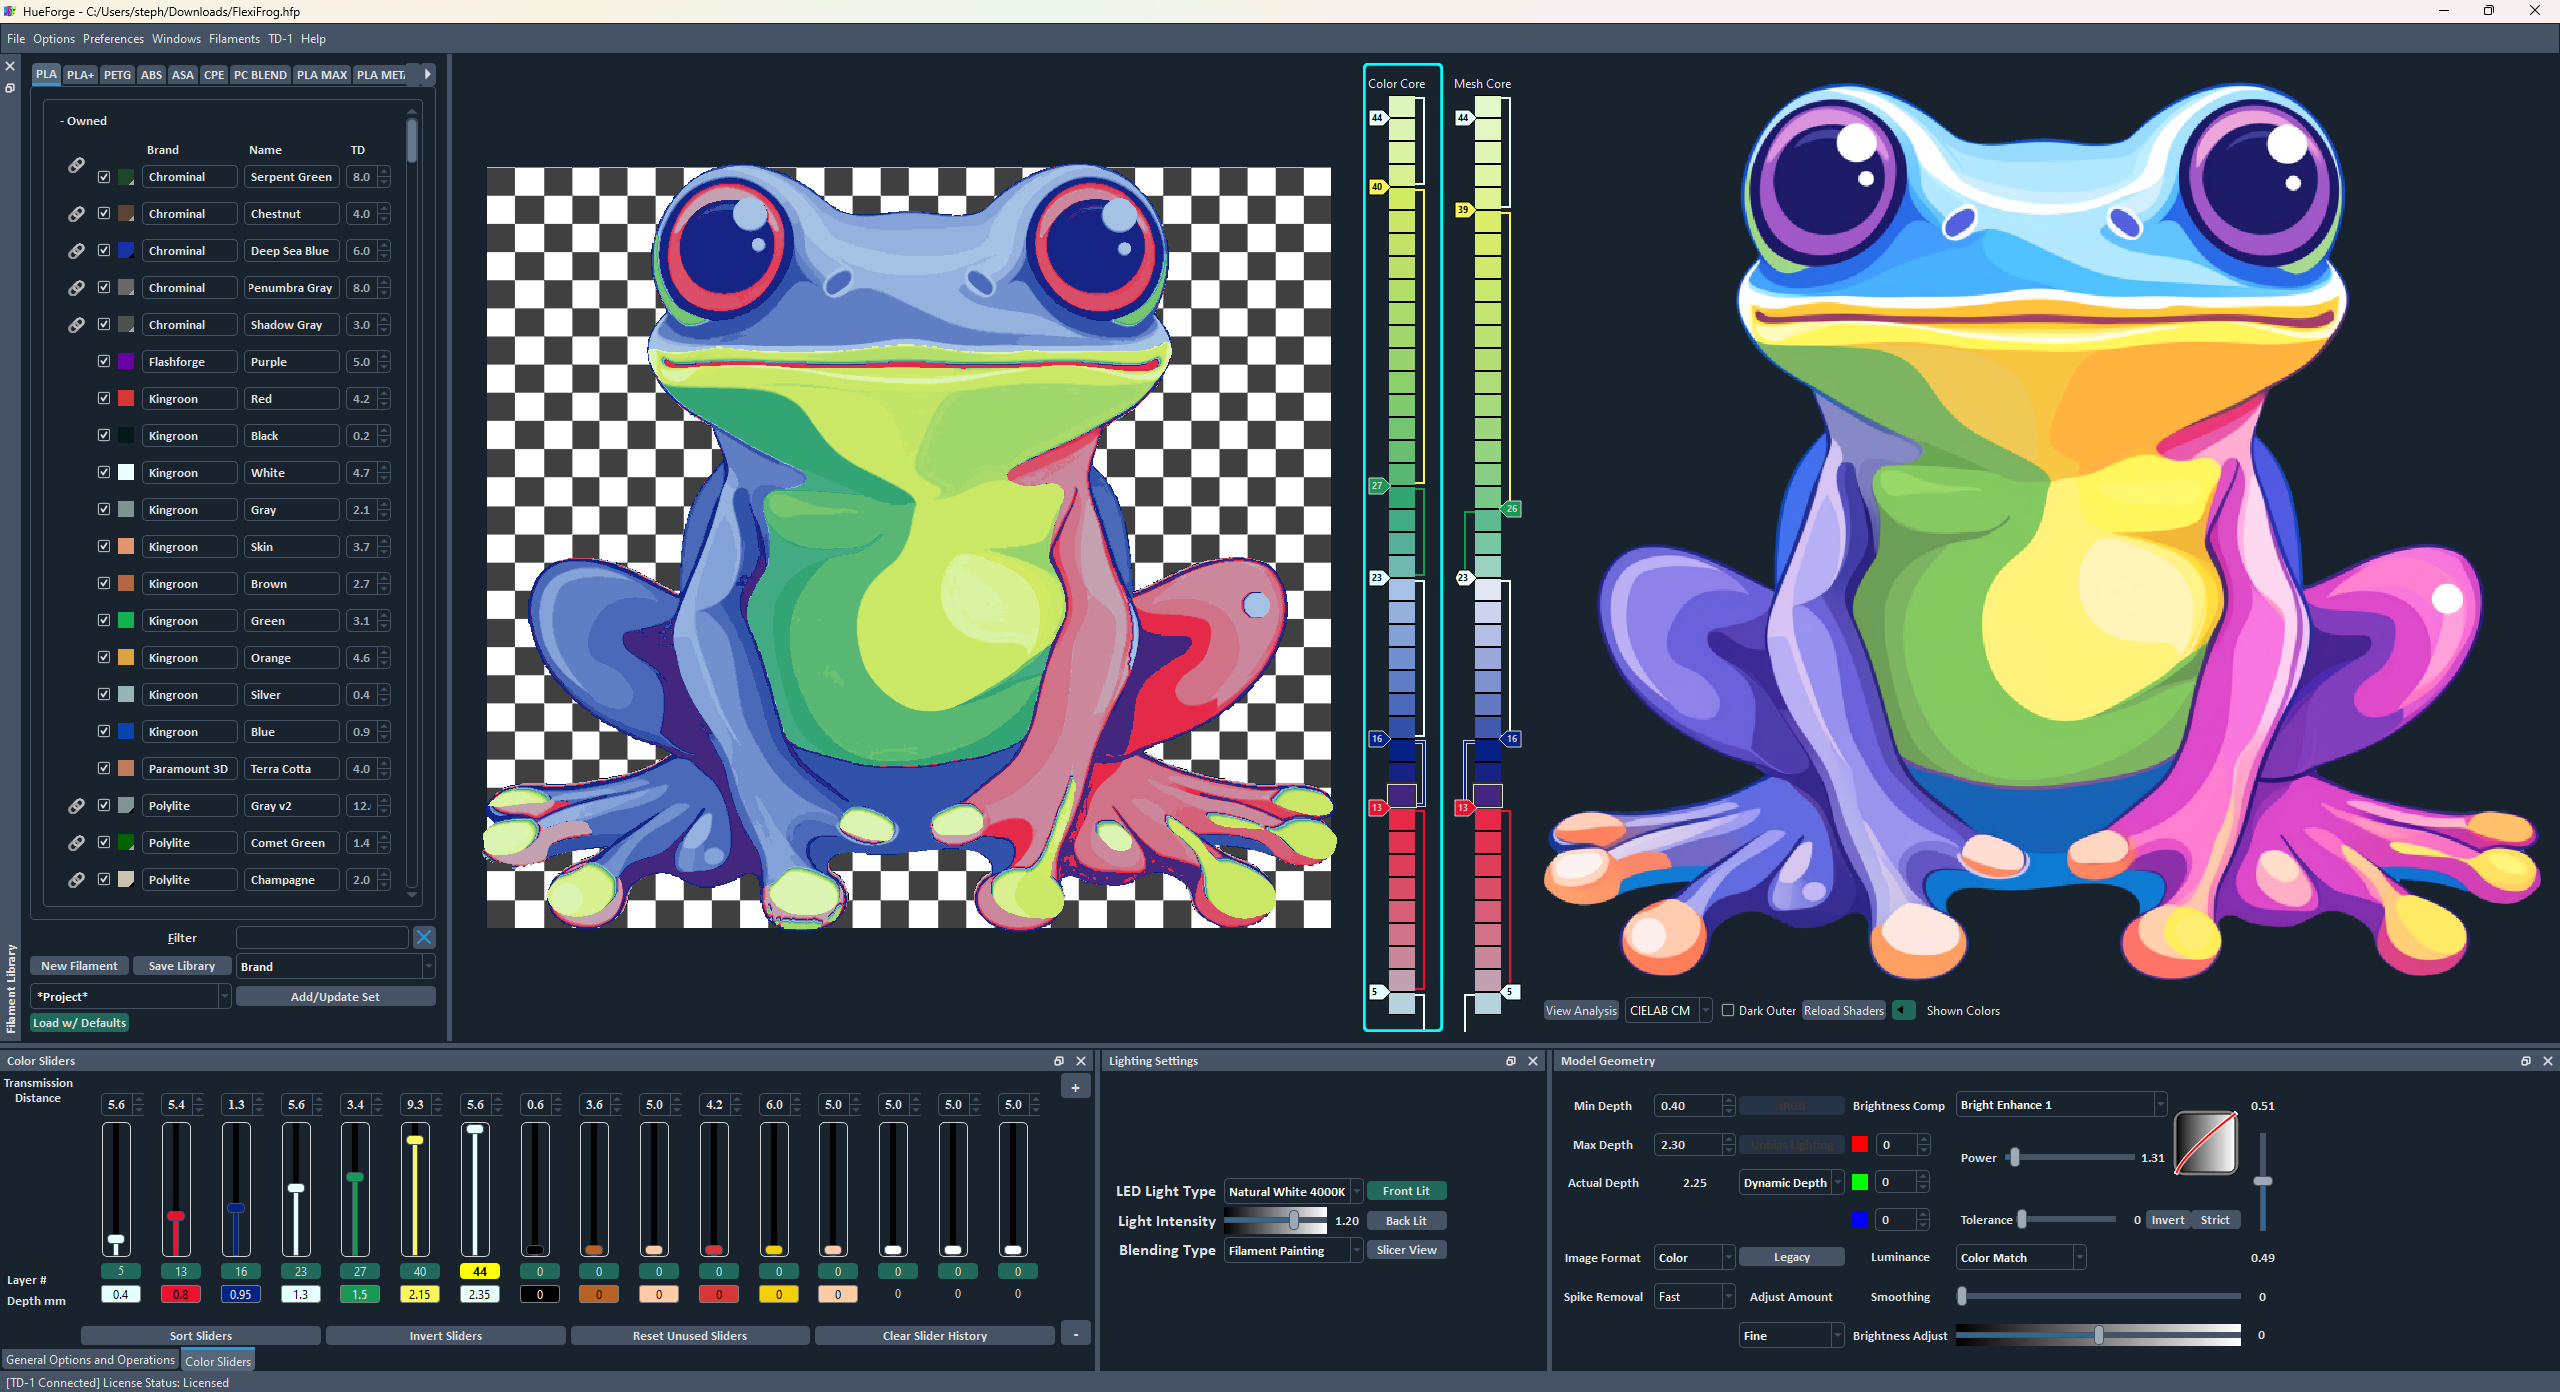Click the Sort Sliders button
Image resolution: width=2560 pixels, height=1392 pixels.
[x=200, y=1336]
